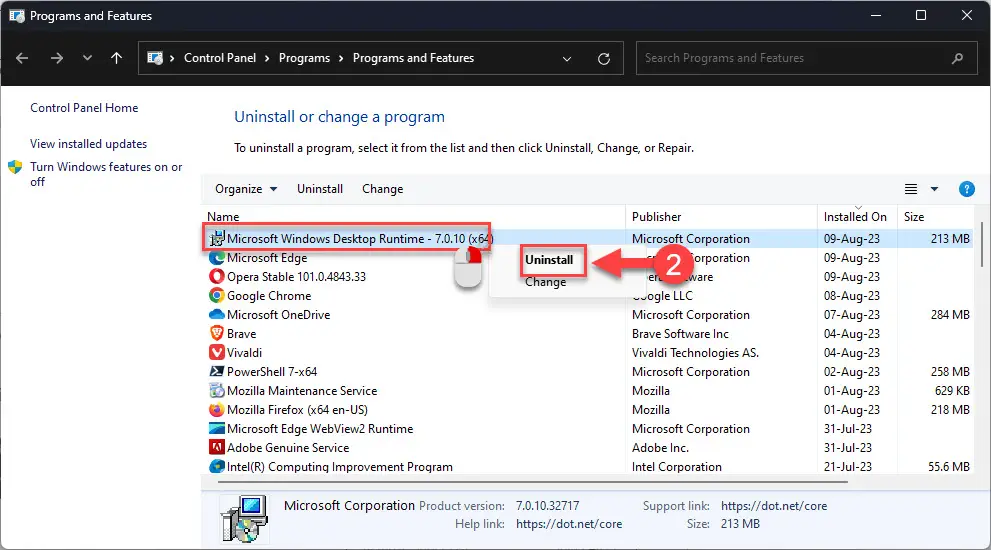Screen dimensions: 991x550
Task: Select Mozilla Firefox (x64 en-US)
Action: (x=297, y=410)
